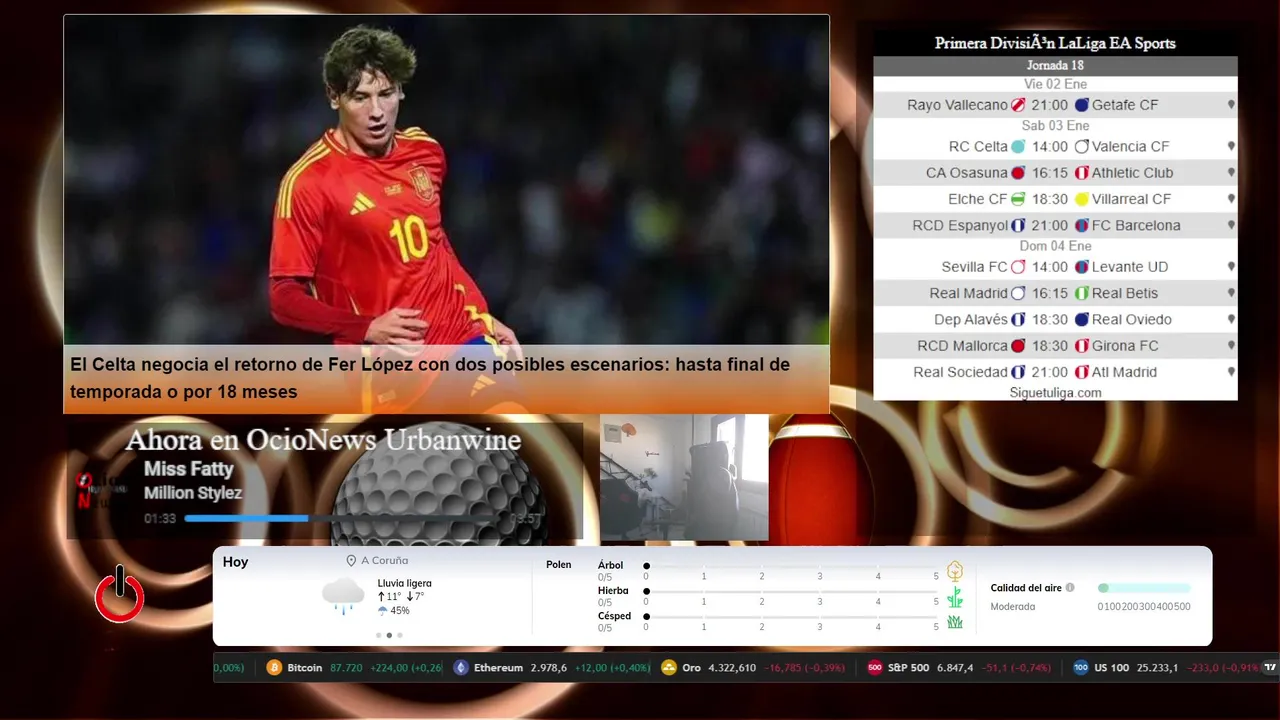Image resolution: width=1280 pixels, height=720 pixels.
Task: Click the S&P 500 ticker name
Action: pos(908,667)
